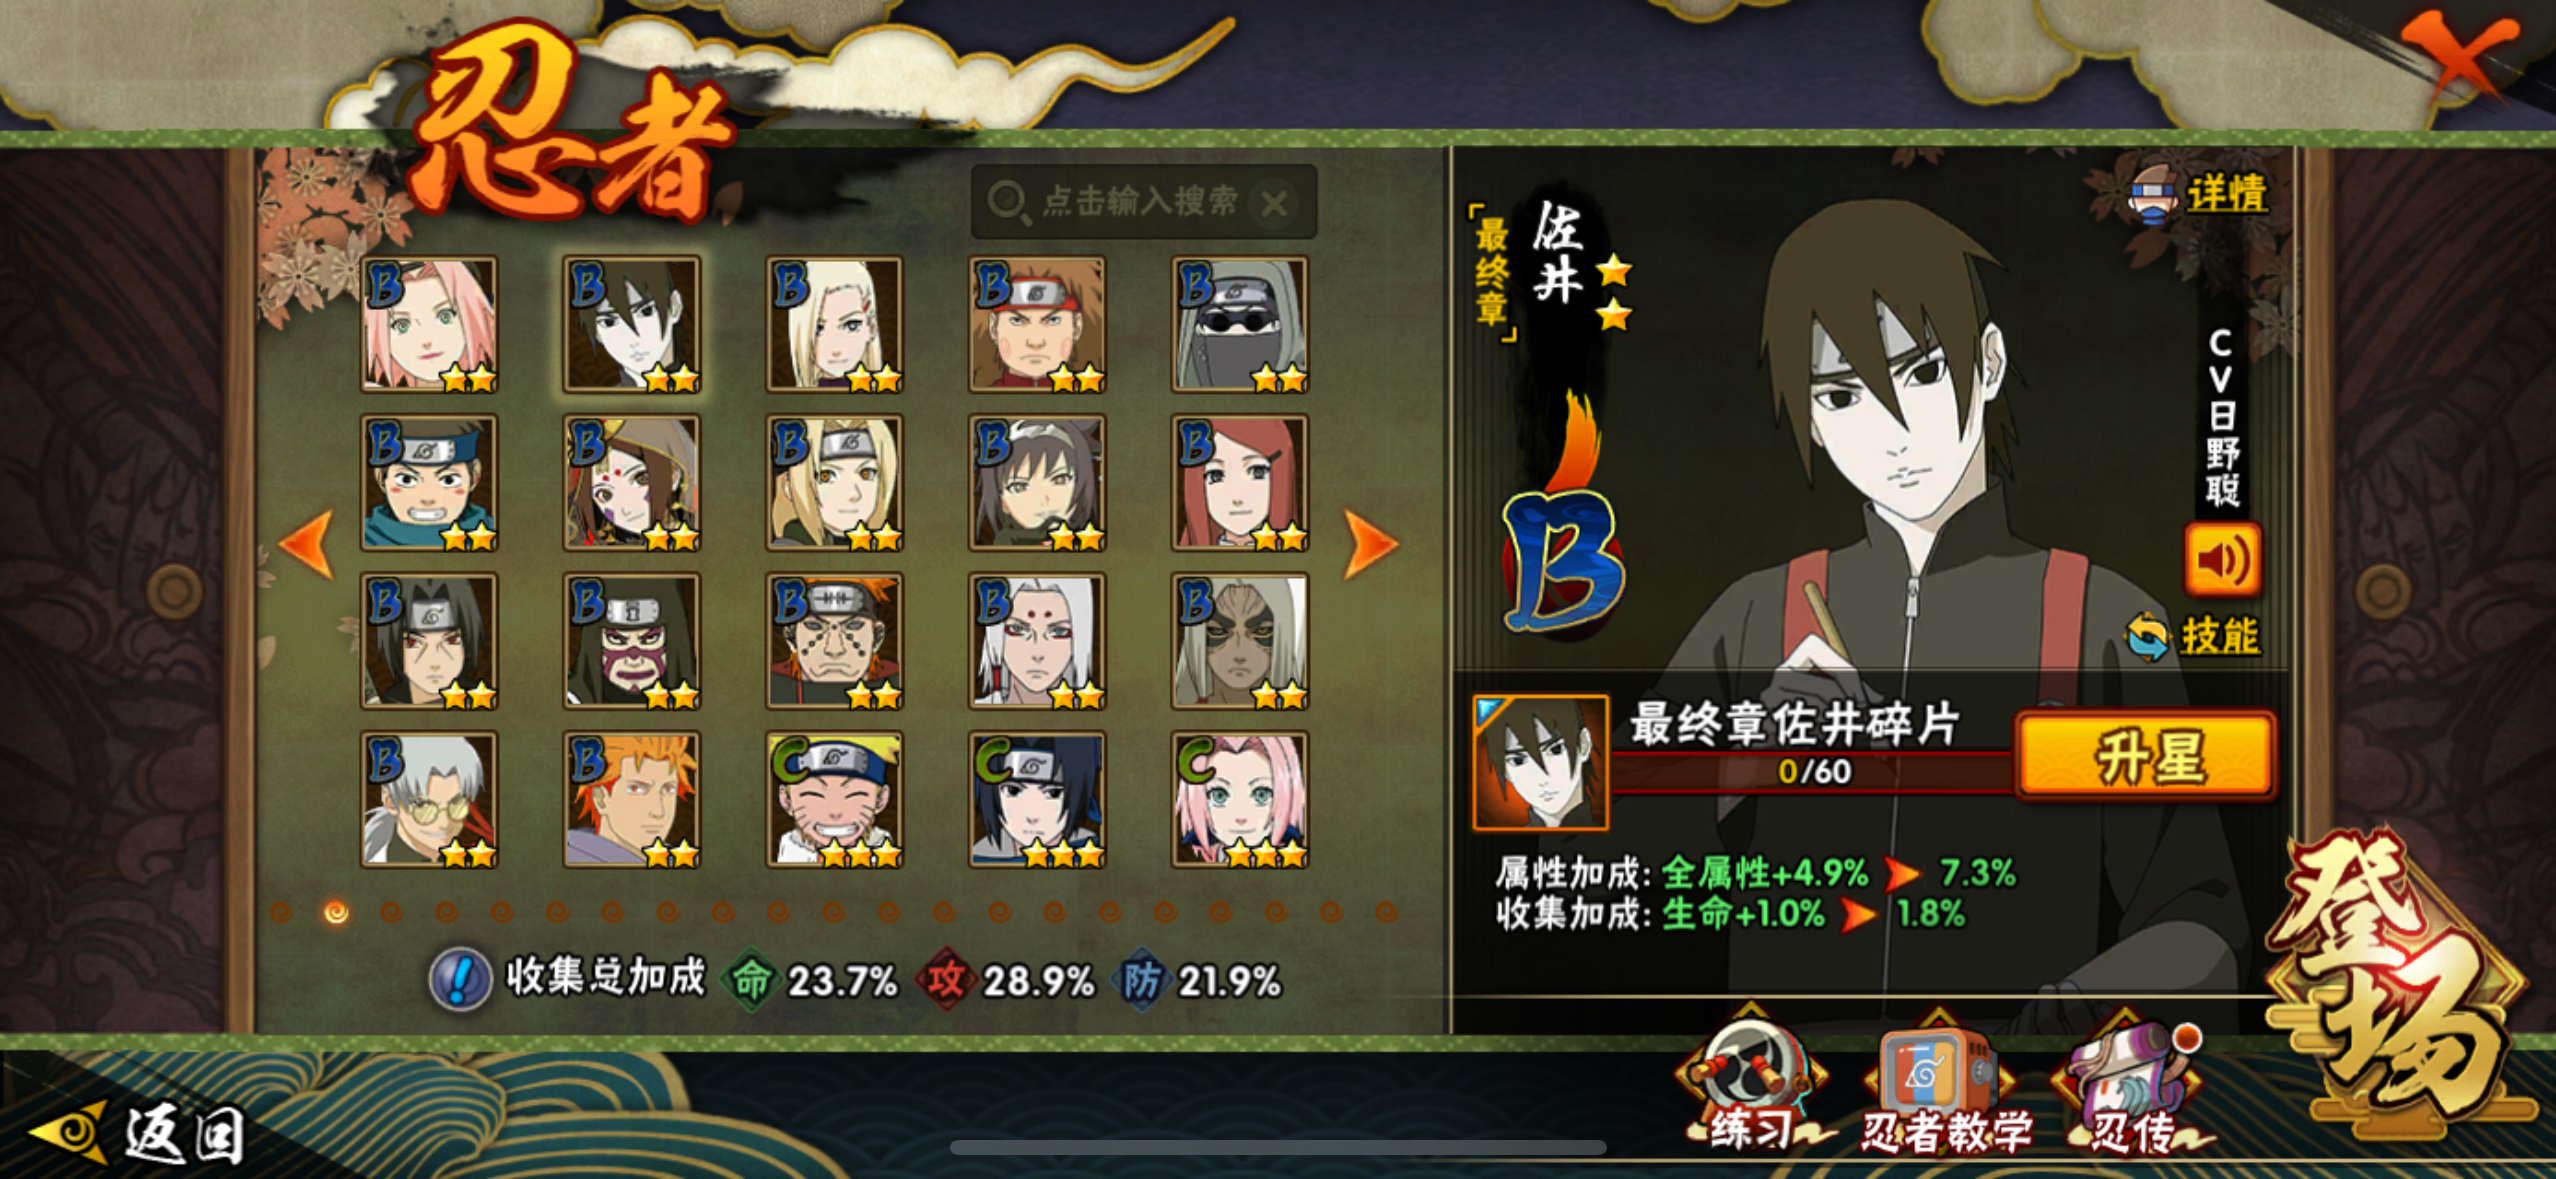The width and height of the screenshot is (2556, 1179).
Task: Click the 返回 back button
Action: coord(140,1134)
